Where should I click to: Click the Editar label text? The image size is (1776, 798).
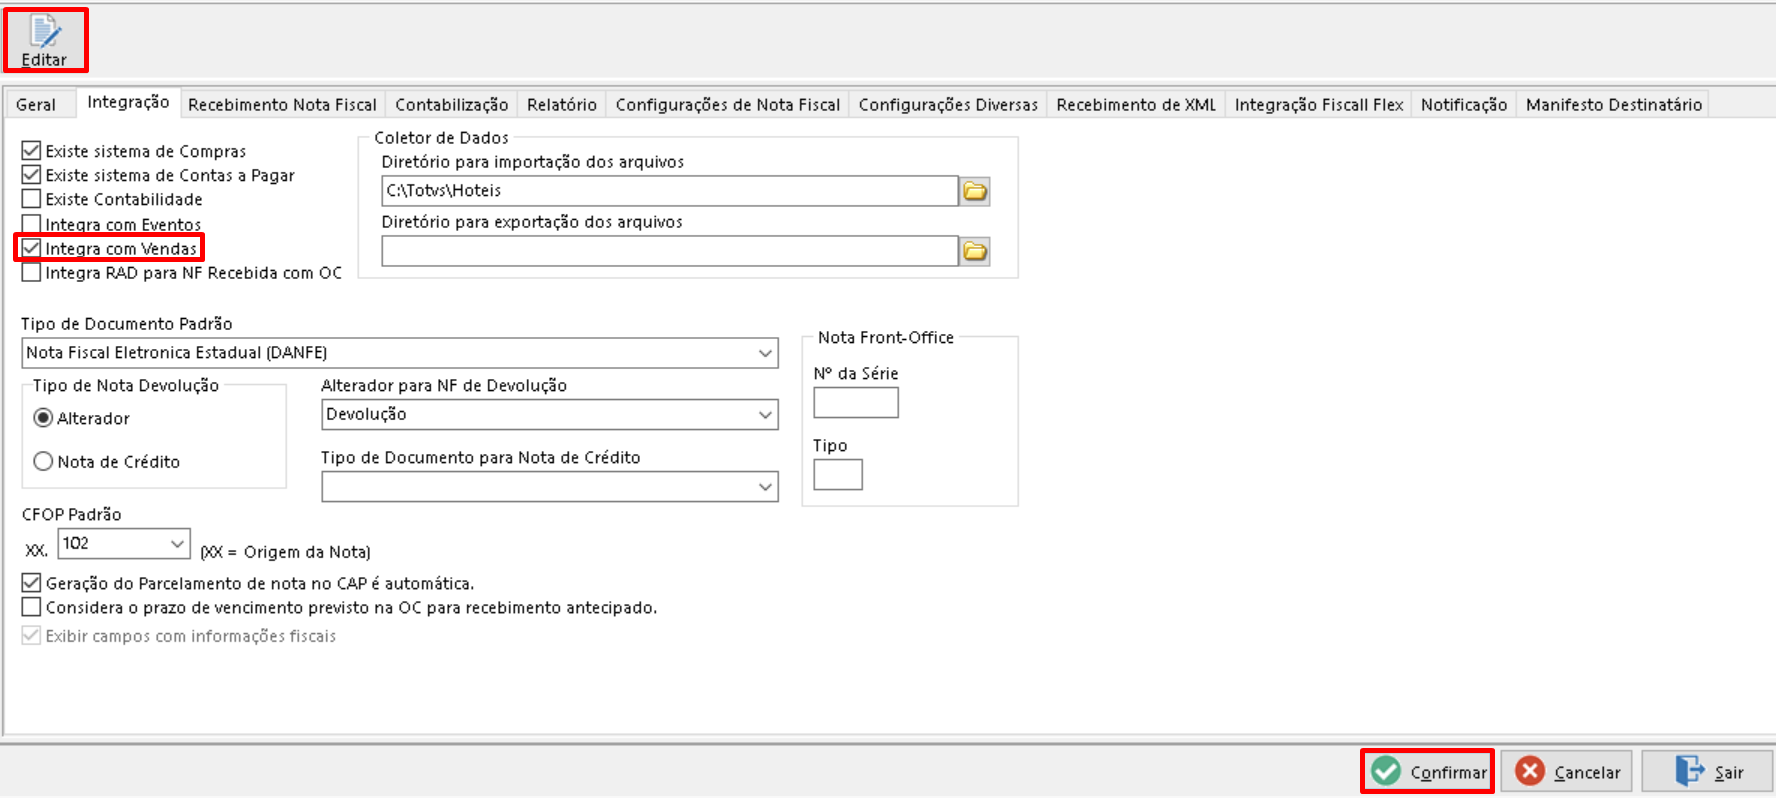point(44,60)
